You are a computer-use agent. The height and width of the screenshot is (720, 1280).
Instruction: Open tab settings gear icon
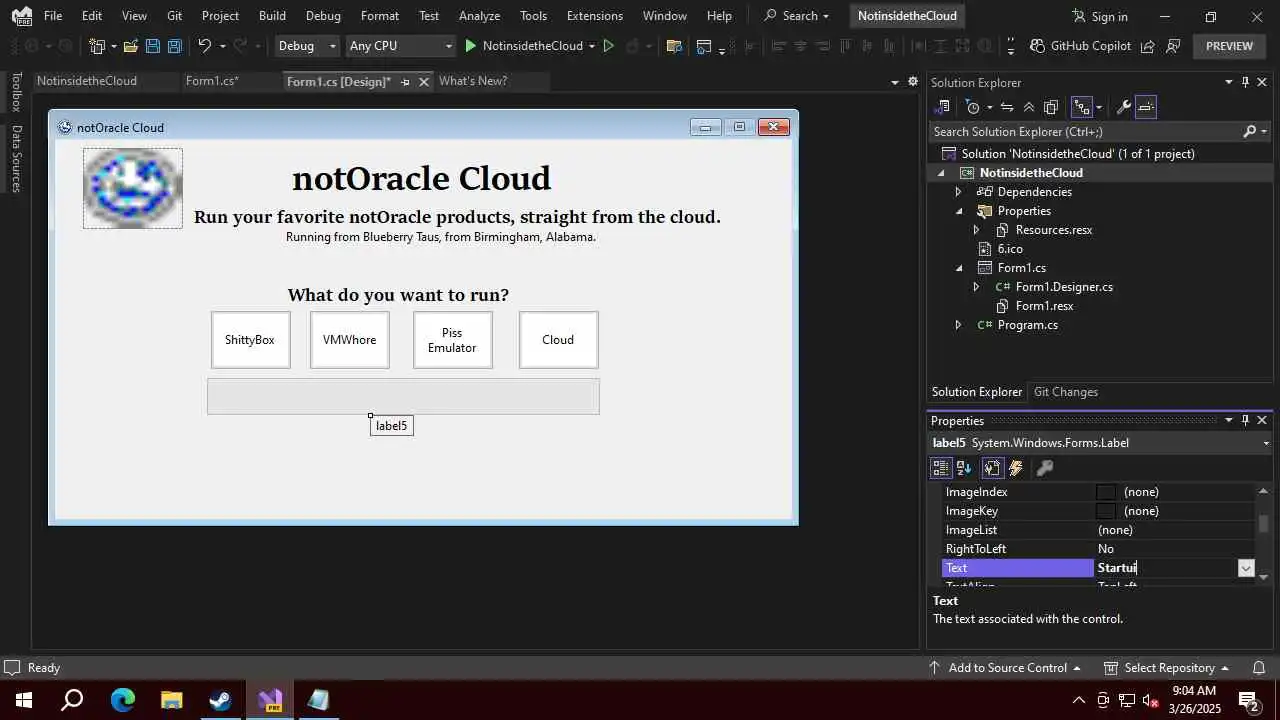click(913, 82)
